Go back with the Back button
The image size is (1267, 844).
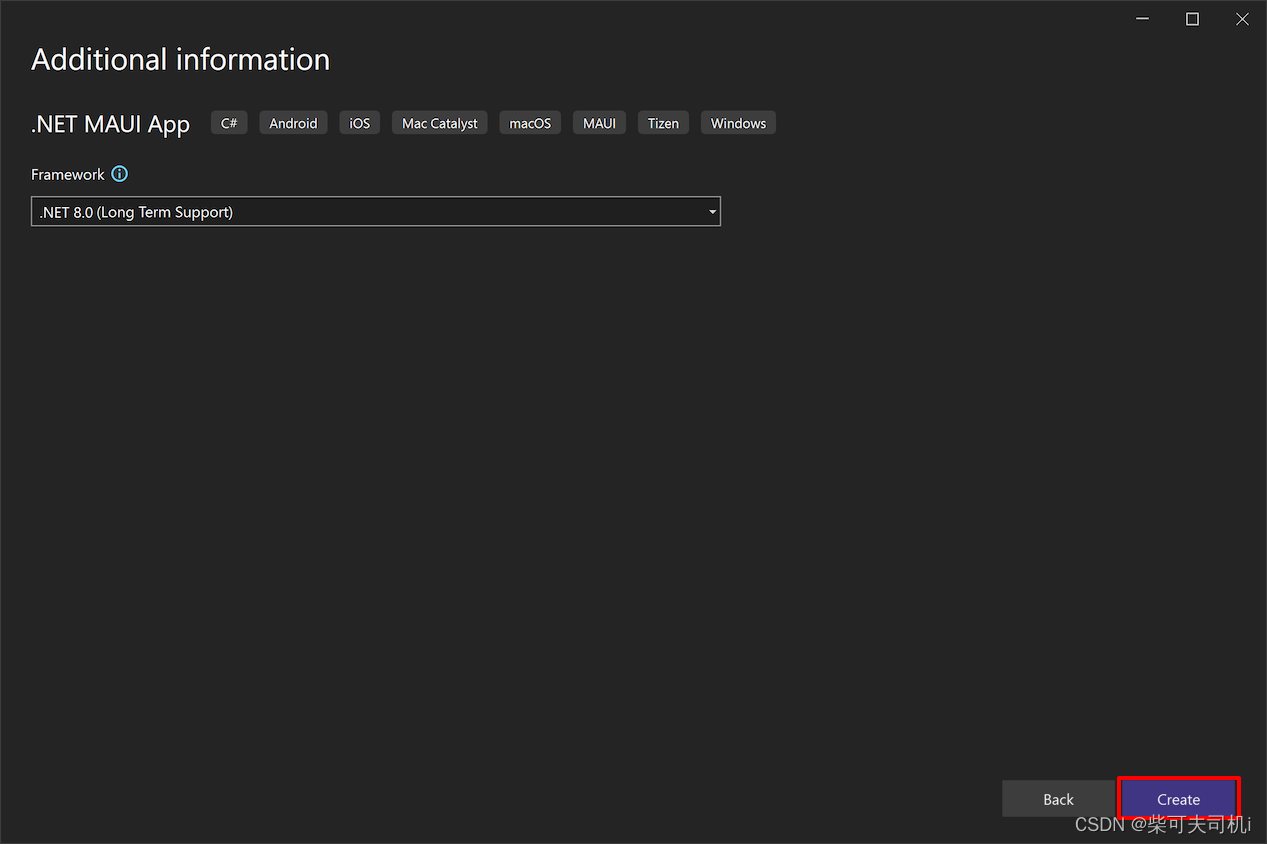tap(1058, 799)
